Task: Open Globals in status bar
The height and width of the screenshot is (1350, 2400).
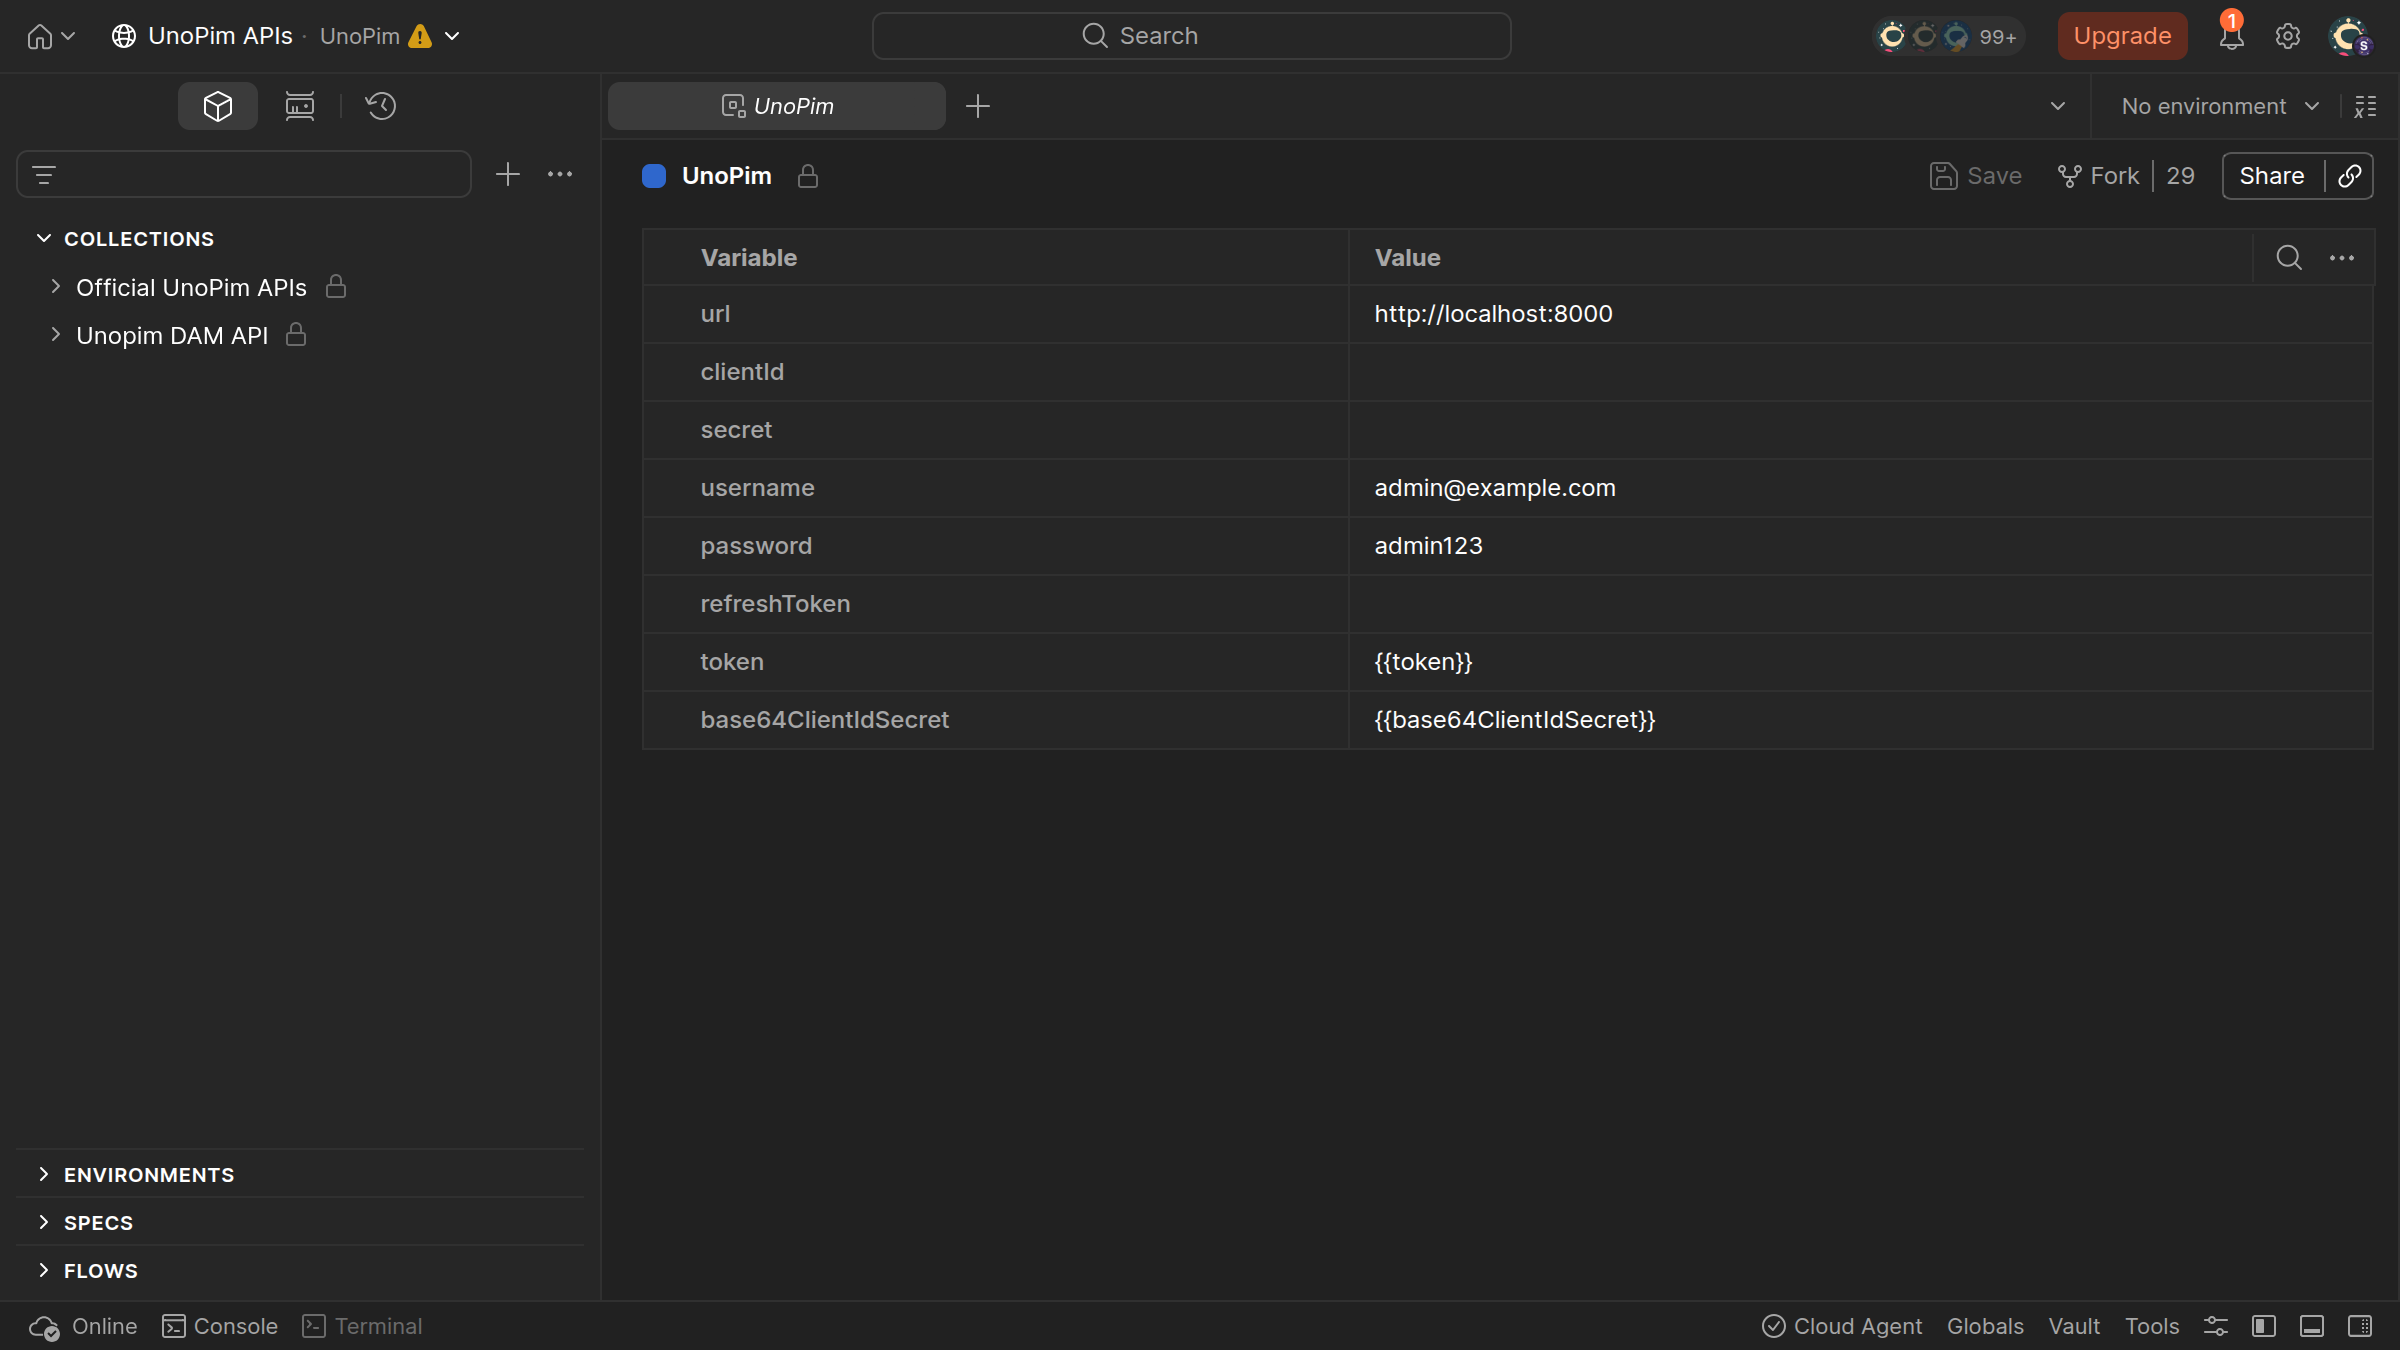Action: click(1984, 1326)
